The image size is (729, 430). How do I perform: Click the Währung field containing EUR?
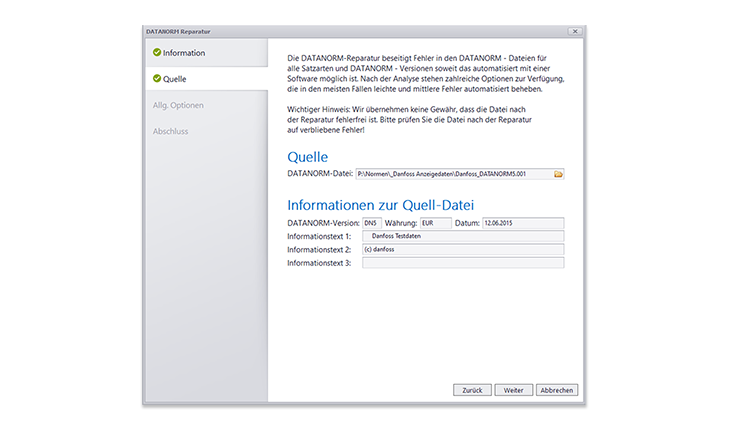(436, 223)
